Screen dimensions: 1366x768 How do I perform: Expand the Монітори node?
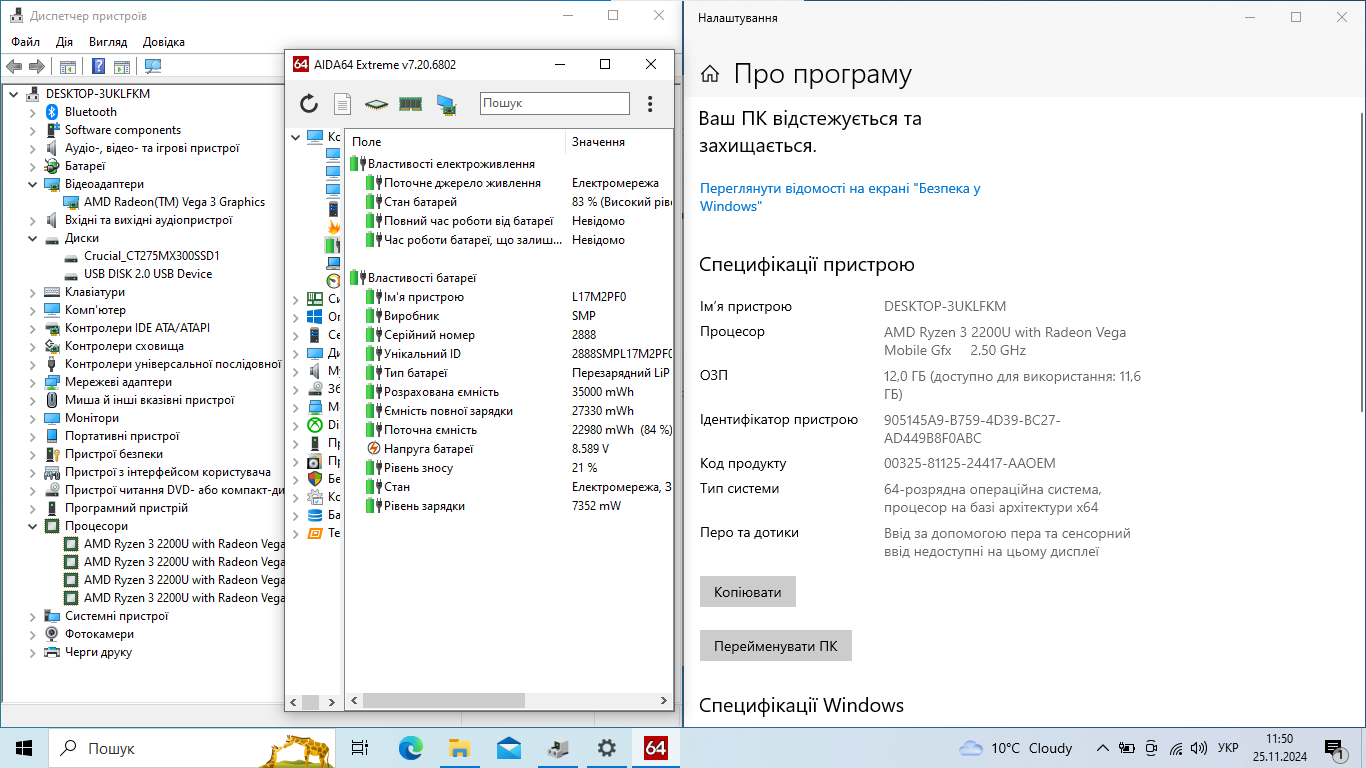(x=33, y=418)
